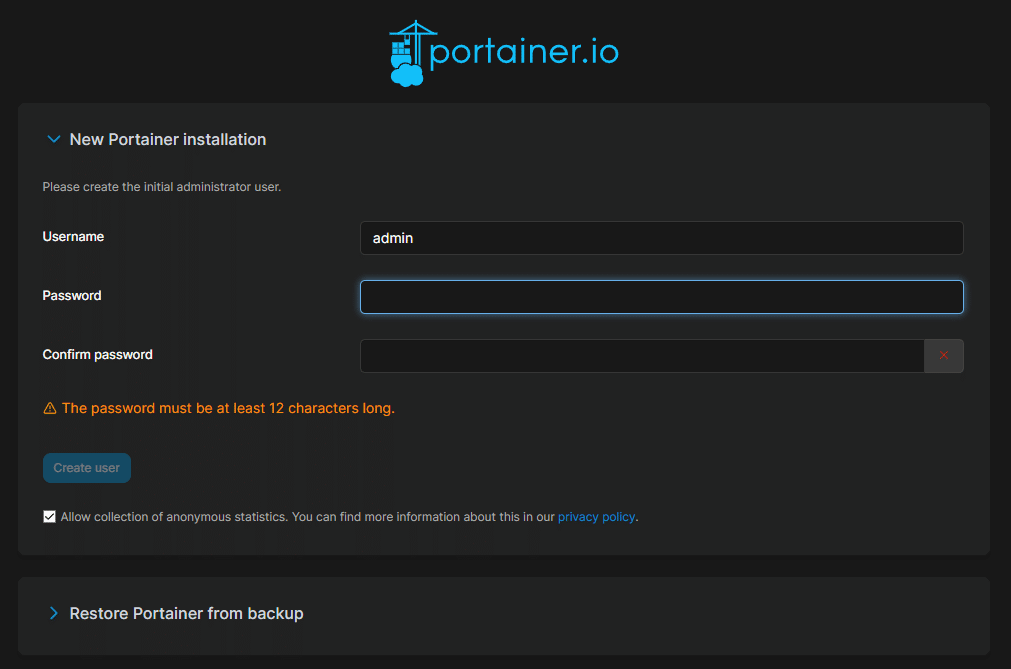The height and width of the screenshot is (669, 1011).
Task: Click the Confirm password label
Action: click(97, 355)
